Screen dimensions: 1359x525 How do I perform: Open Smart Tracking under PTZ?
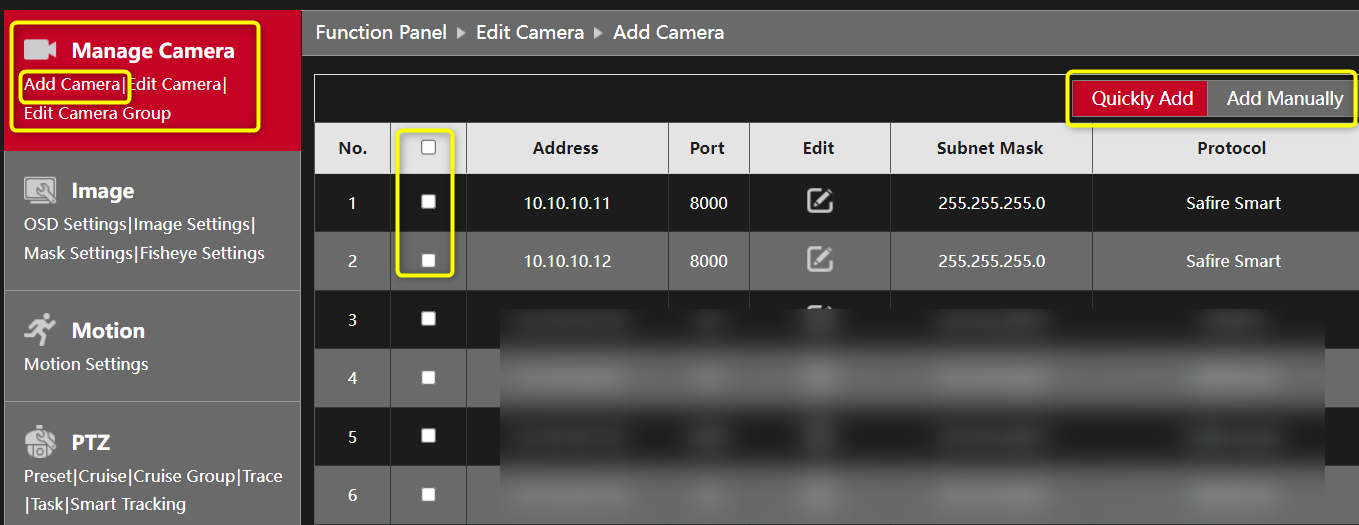[x=128, y=504]
